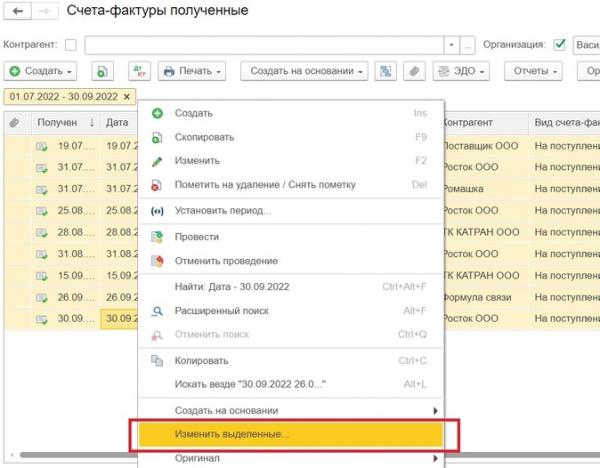Click the document icon in the 30.09 row
The height and width of the screenshot is (468, 600).
tap(42, 319)
